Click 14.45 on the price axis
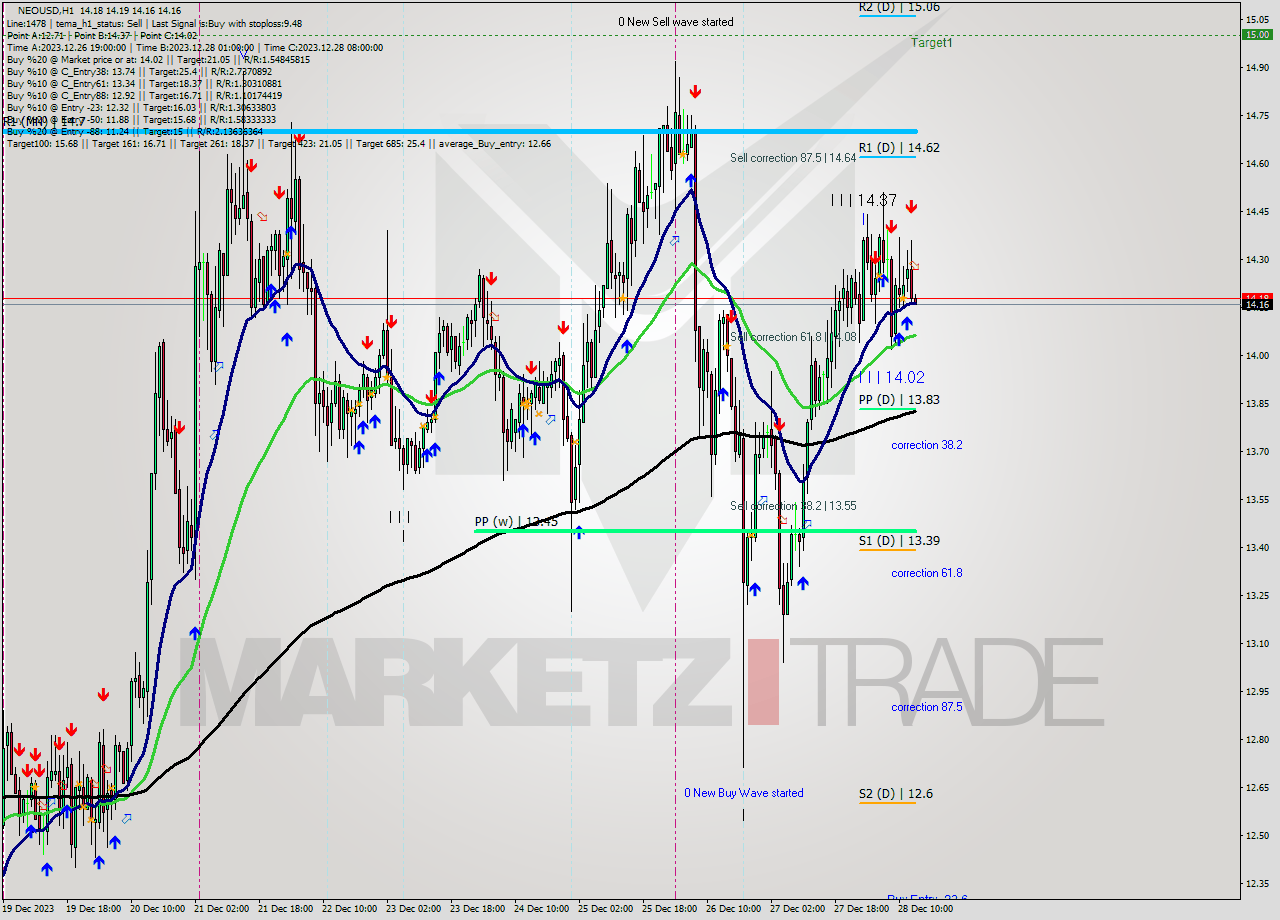1280x920 pixels. (x=1257, y=211)
